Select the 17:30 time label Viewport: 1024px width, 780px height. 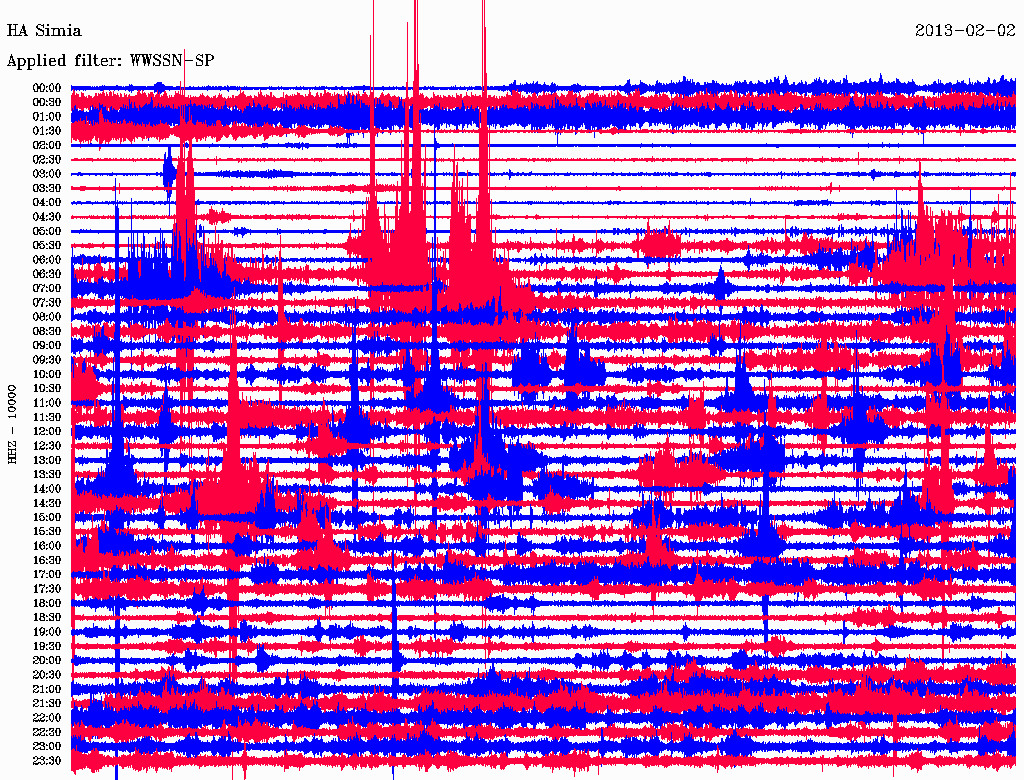point(46,589)
